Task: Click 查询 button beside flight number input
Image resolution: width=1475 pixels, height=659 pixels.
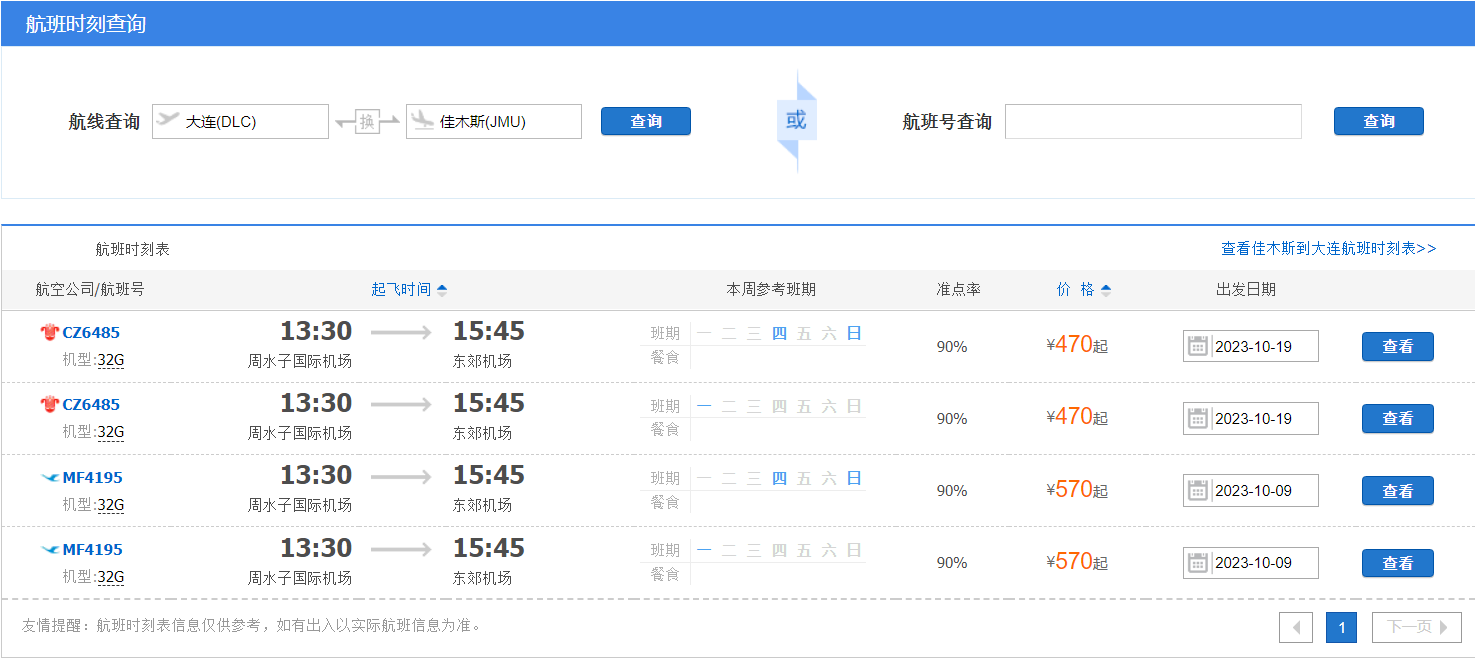Action: [1379, 121]
